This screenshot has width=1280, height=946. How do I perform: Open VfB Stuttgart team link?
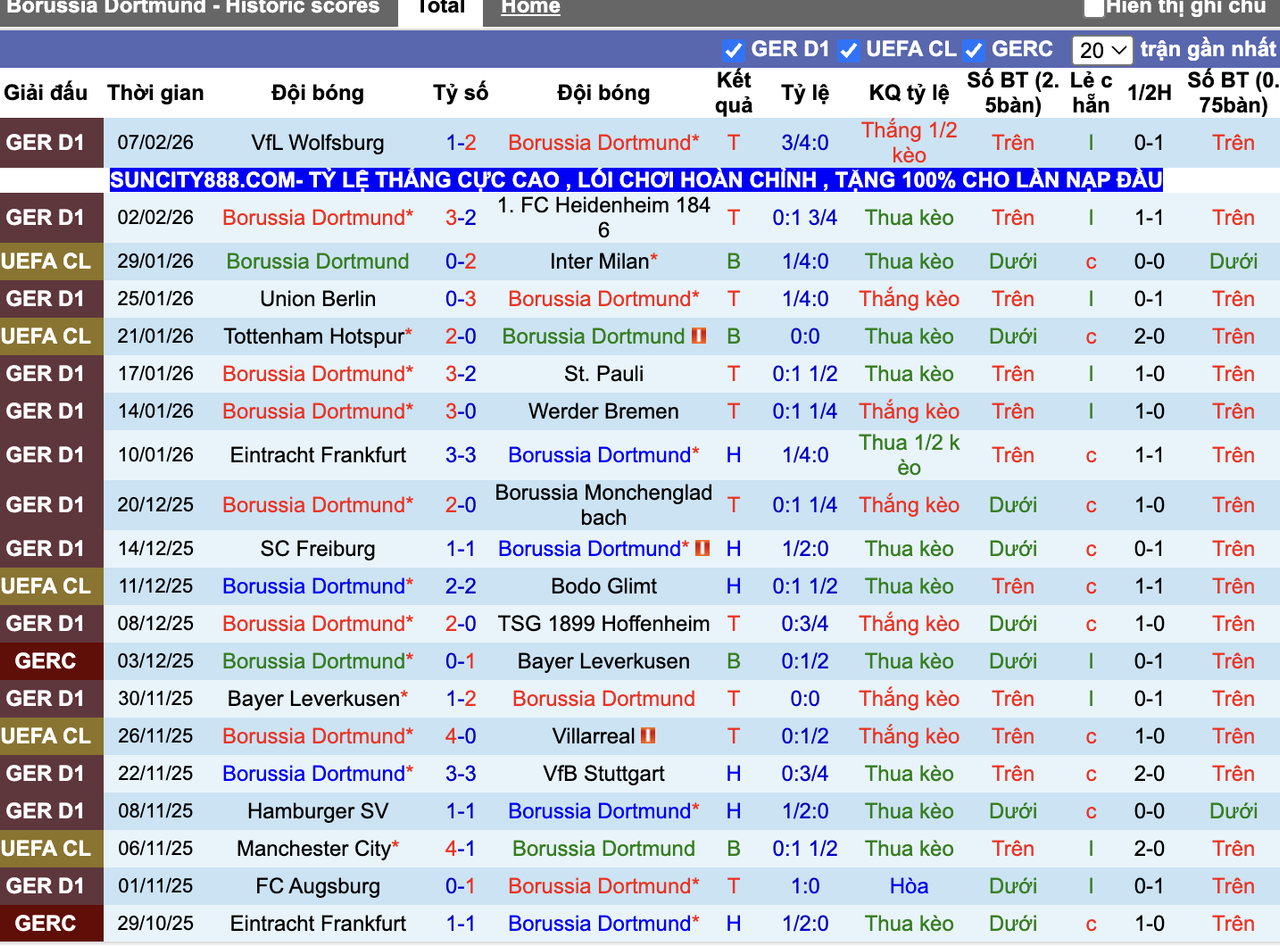tap(604, 774)
